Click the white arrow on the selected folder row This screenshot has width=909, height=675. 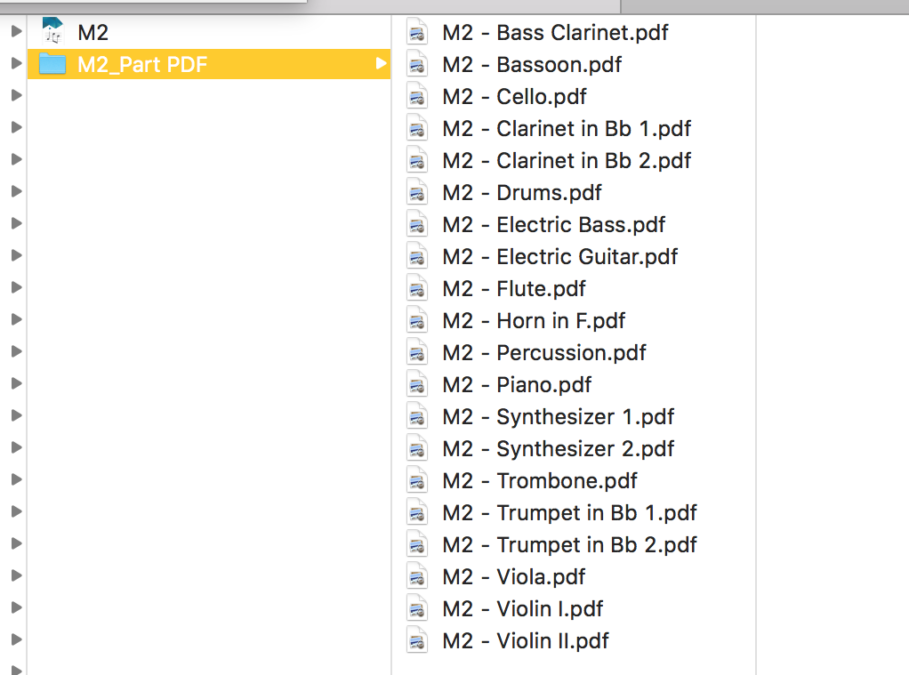point(381,63)
